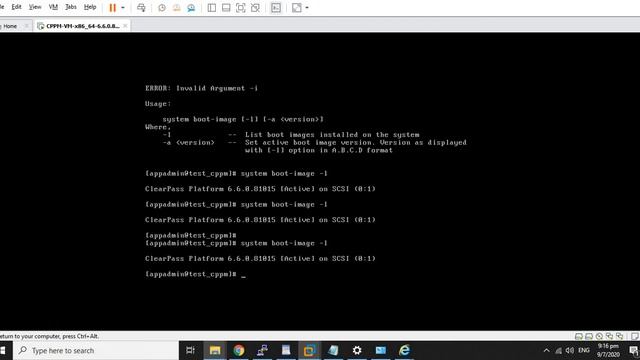Click 'List boot images installed on the system' text
Viewport: 640px width, 360px height.
click(x=332, y=135)
